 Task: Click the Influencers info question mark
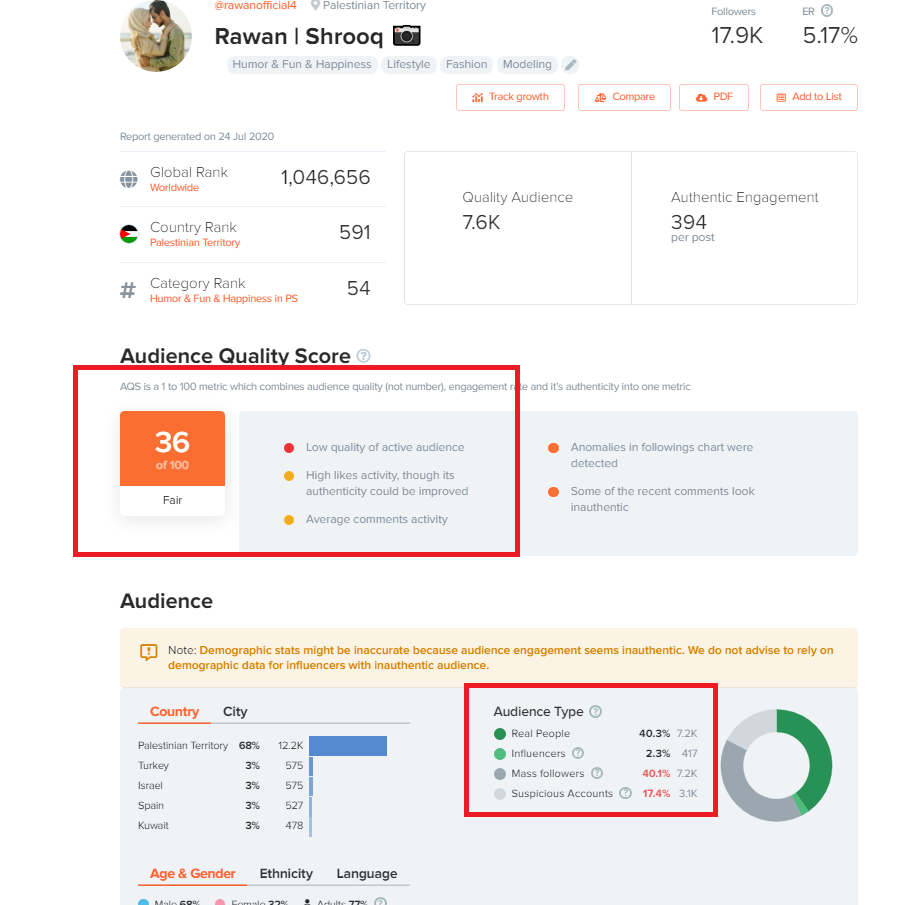tap(578, 754)
